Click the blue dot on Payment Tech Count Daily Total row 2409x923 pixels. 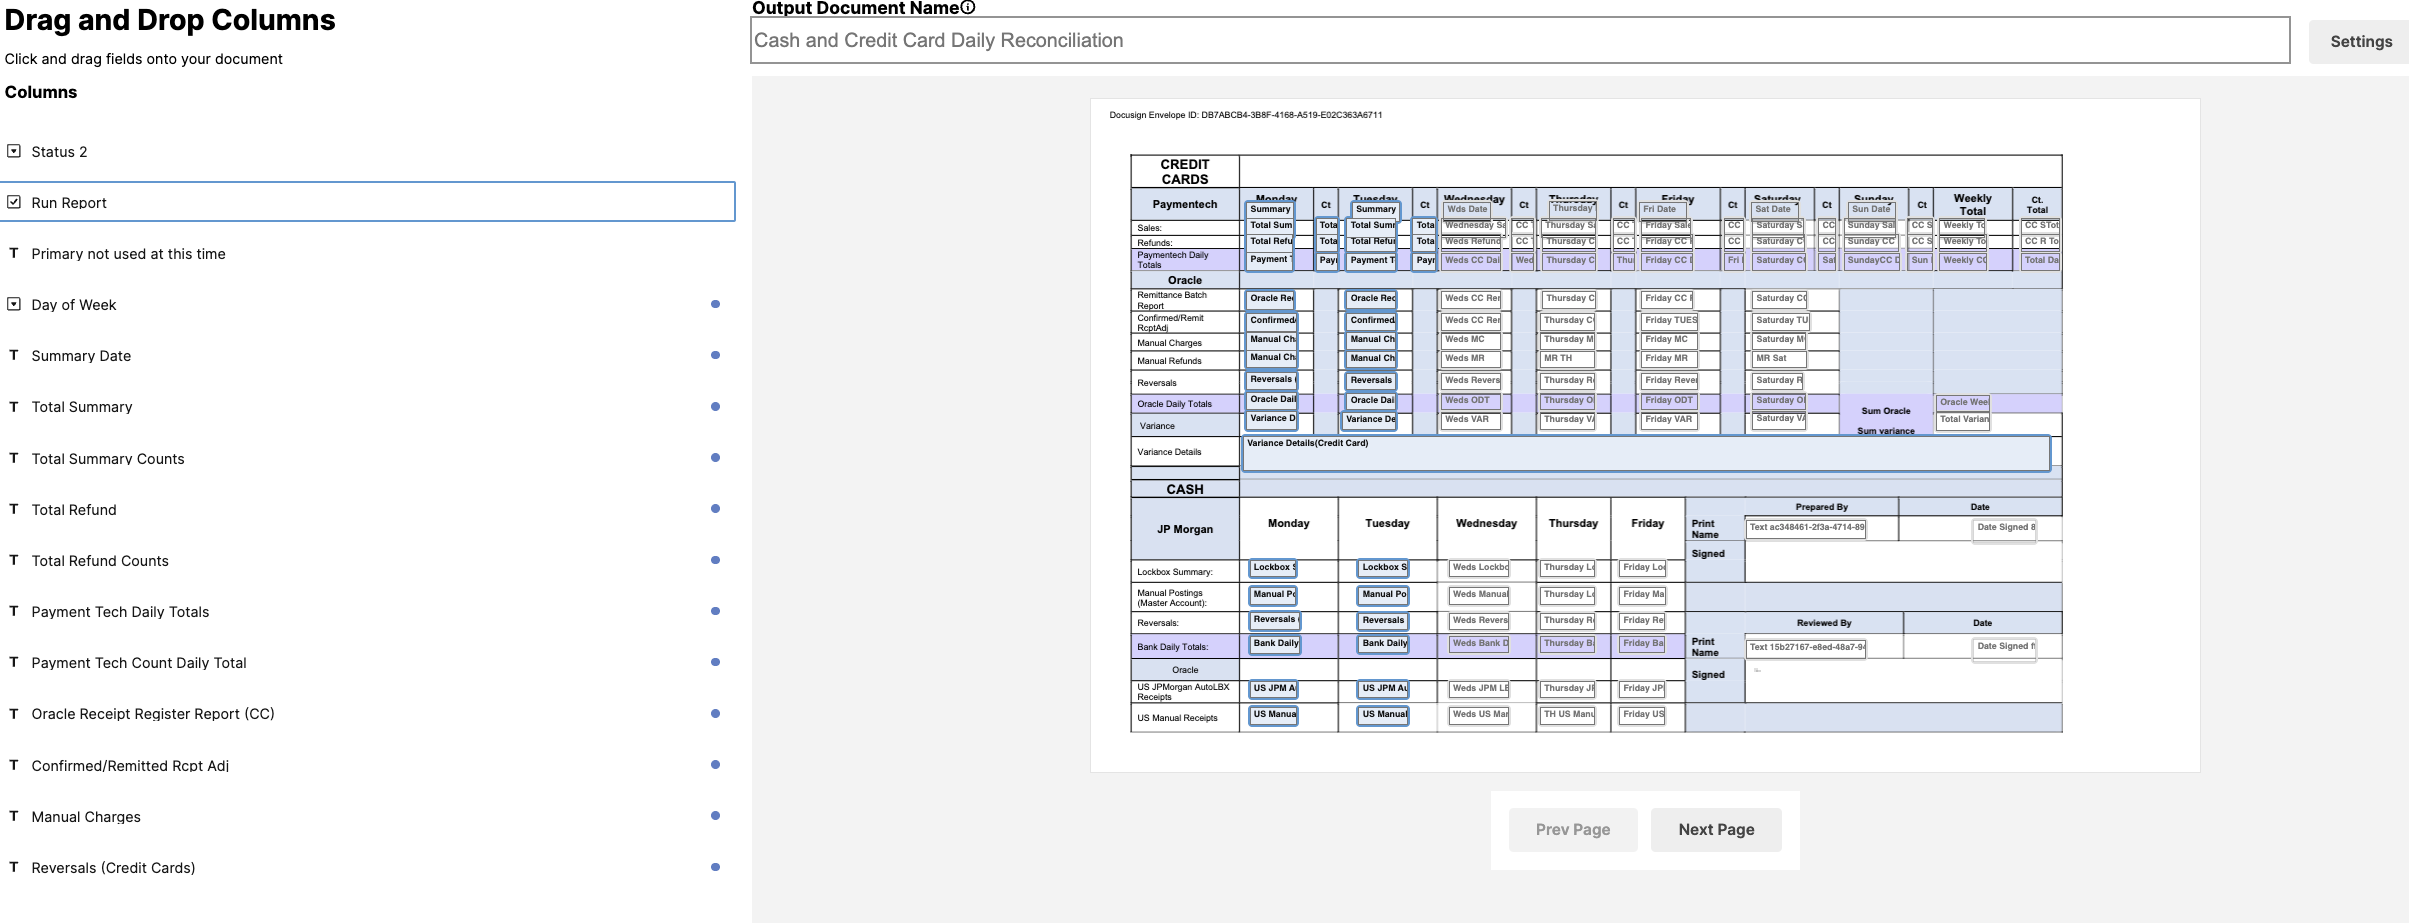click(715, 662)
